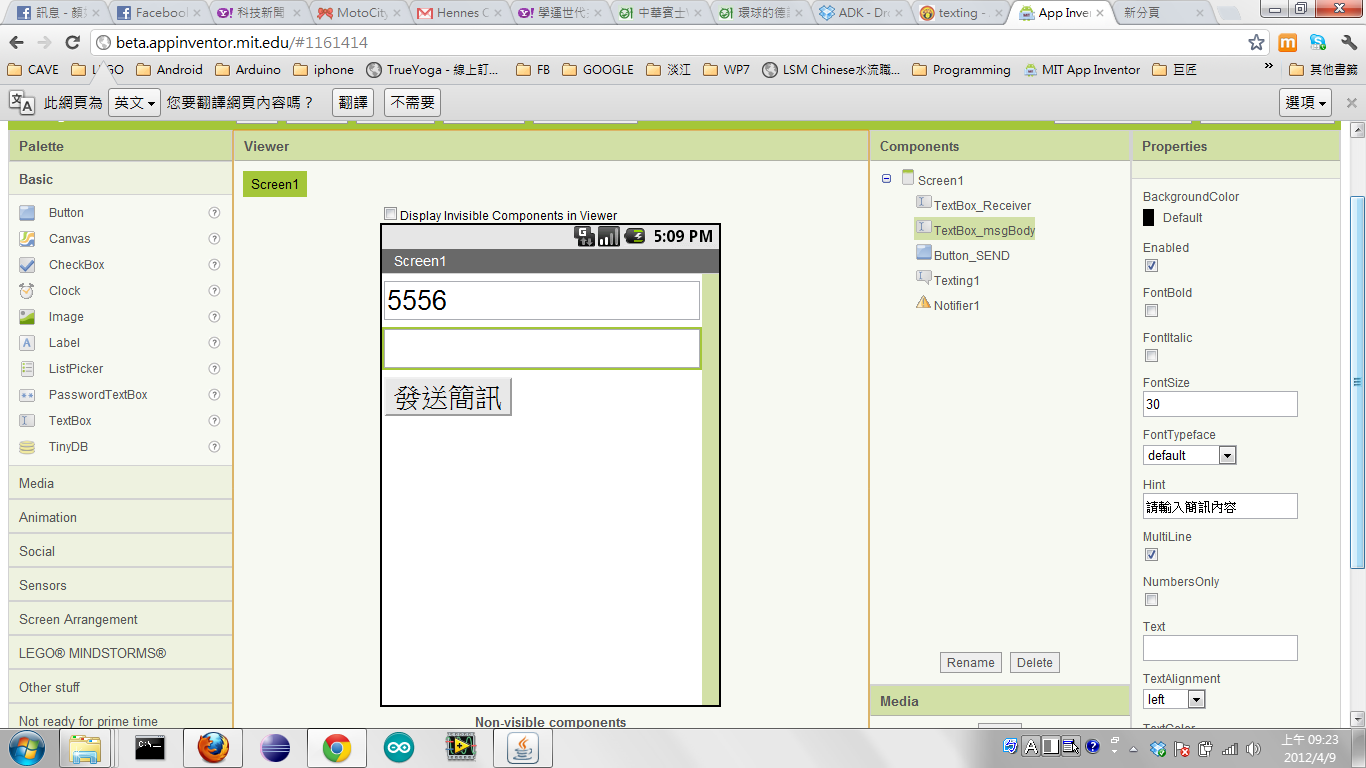Screen dimensions: 1366x768
Task: Switch to the ADK browser tab
Action: (858, 13)
